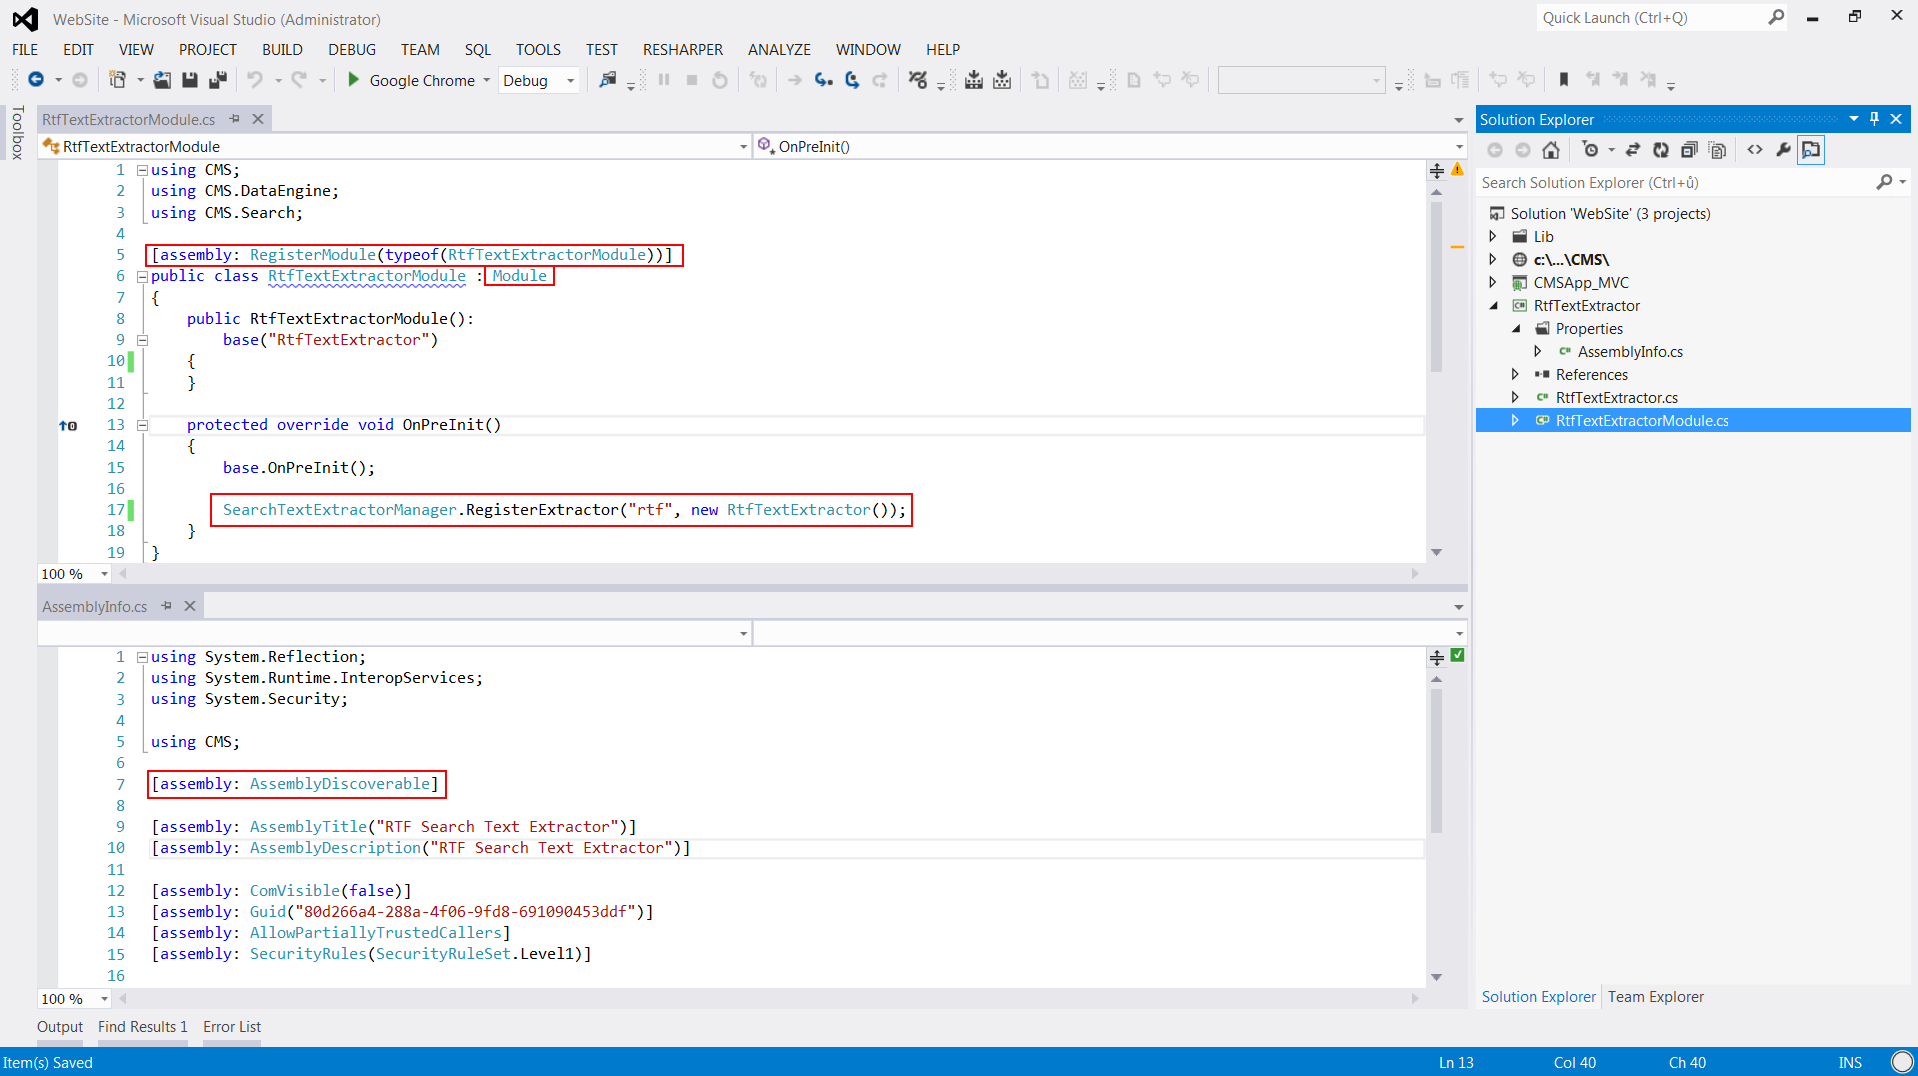Click Pending Changes Filter clock icon
The image size is (1918, 1076).
point(1590,150)
